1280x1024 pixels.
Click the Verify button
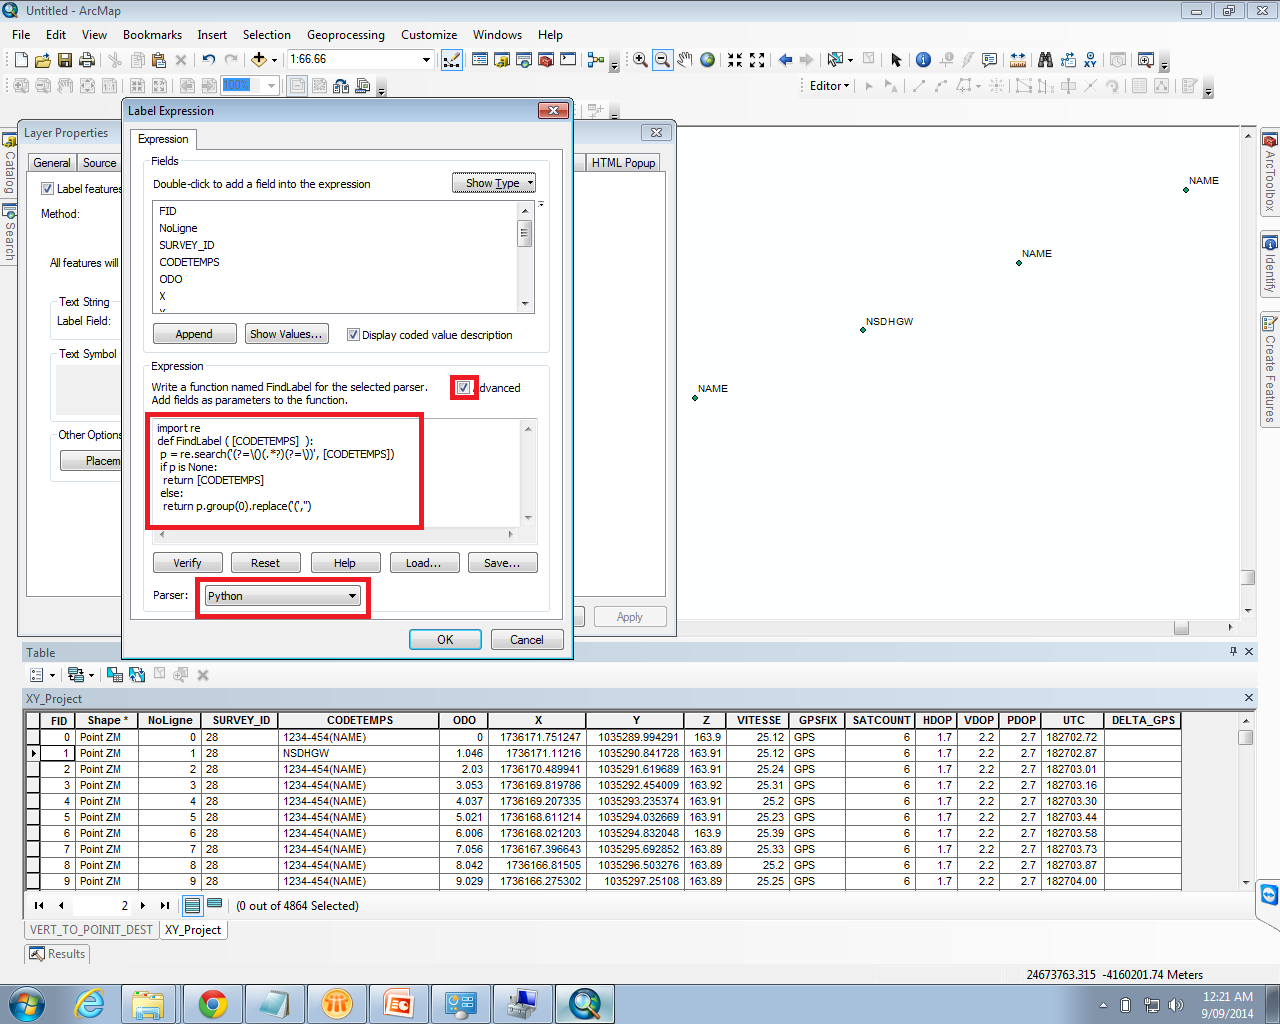[187, 563]
